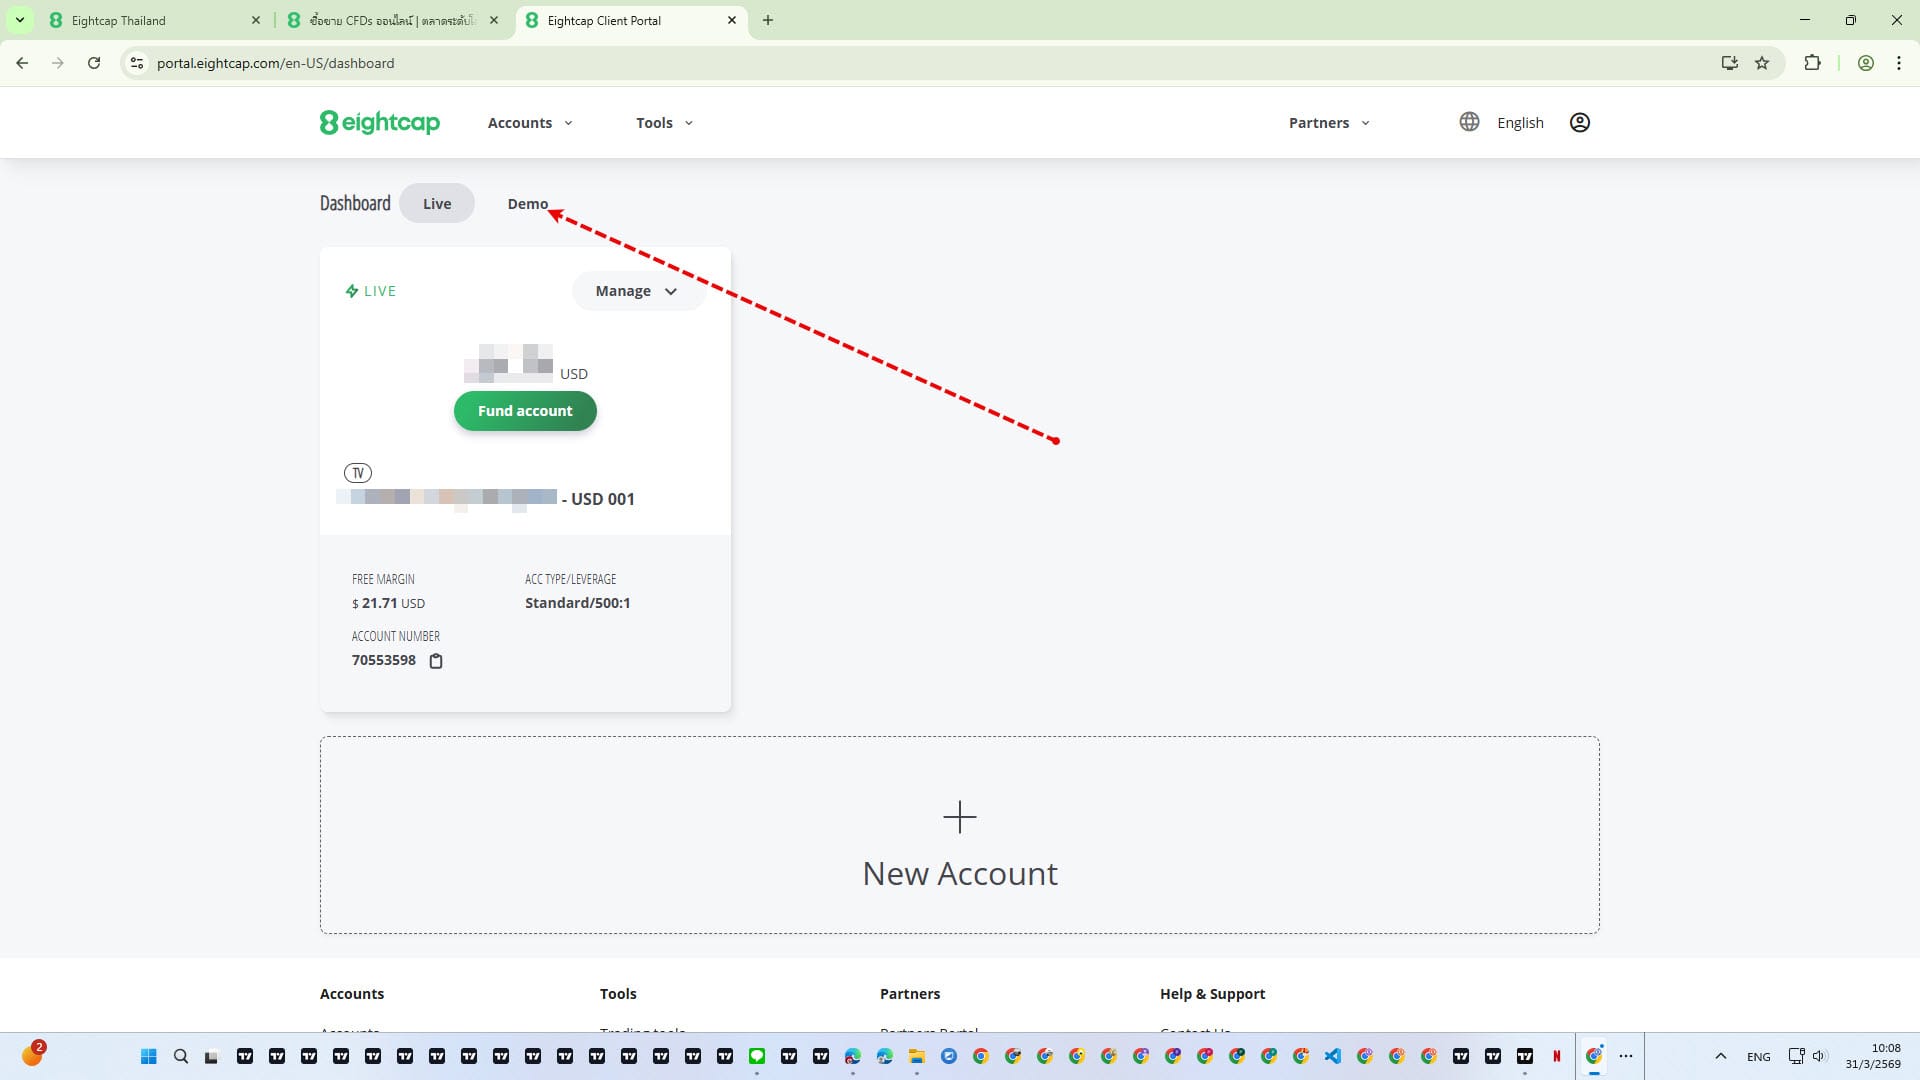Expand the Tools dropdown menu

[x=664, y=123]
